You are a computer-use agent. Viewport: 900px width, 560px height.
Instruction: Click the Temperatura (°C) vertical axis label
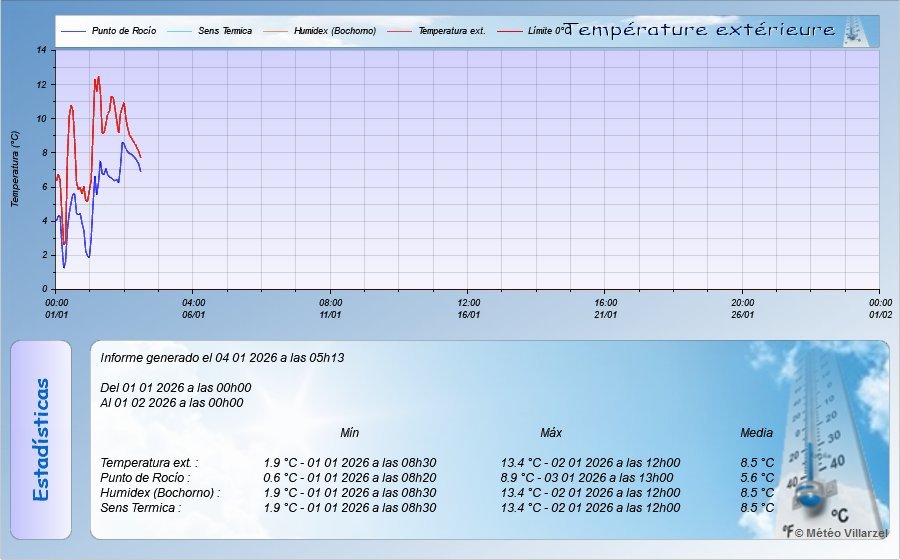(x=15, y=169)
